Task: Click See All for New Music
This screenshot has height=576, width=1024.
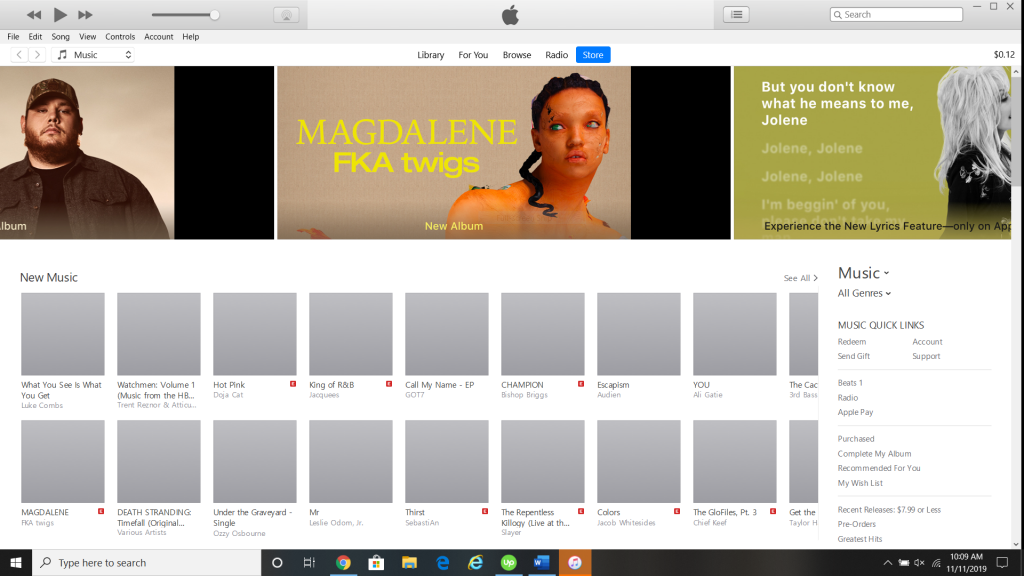Action: 801,278
